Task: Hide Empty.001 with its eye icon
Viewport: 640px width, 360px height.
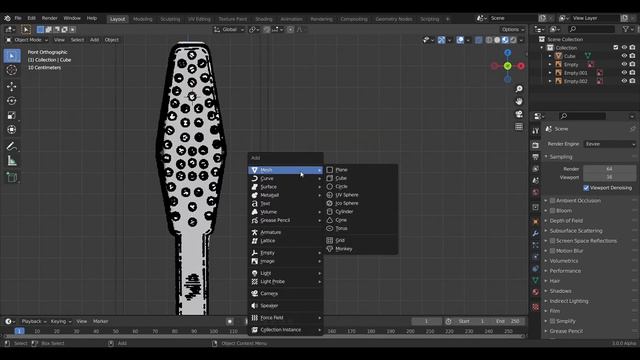Action: tap(624, 73)
